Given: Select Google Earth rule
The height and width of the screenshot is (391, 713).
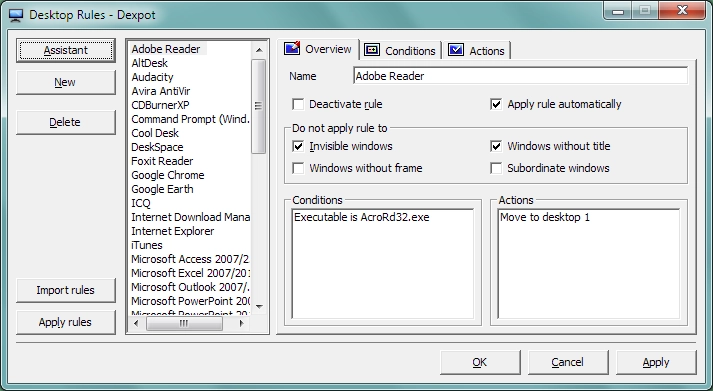Looking at the screenshot, I should point(162,190).
